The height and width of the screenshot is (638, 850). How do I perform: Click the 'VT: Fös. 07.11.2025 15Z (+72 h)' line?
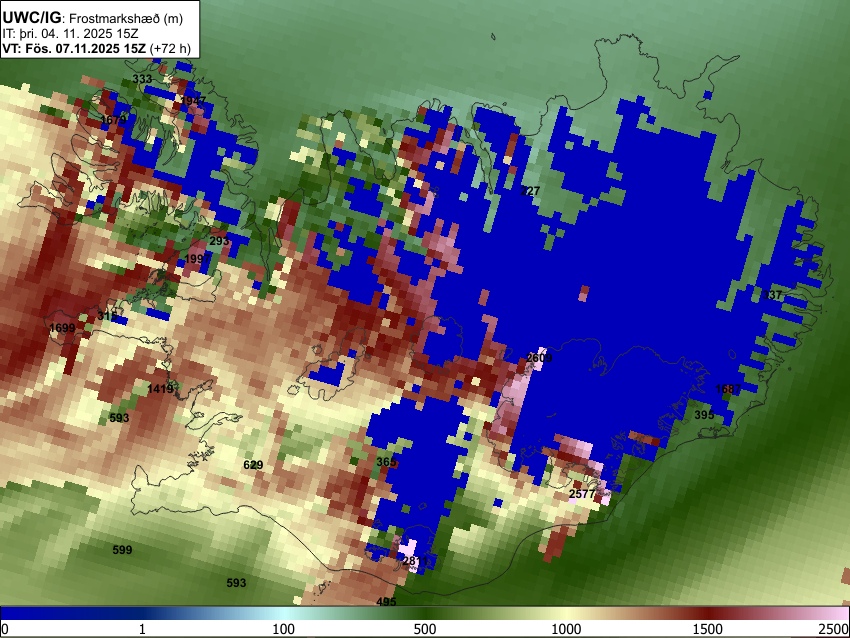(96, 48)
